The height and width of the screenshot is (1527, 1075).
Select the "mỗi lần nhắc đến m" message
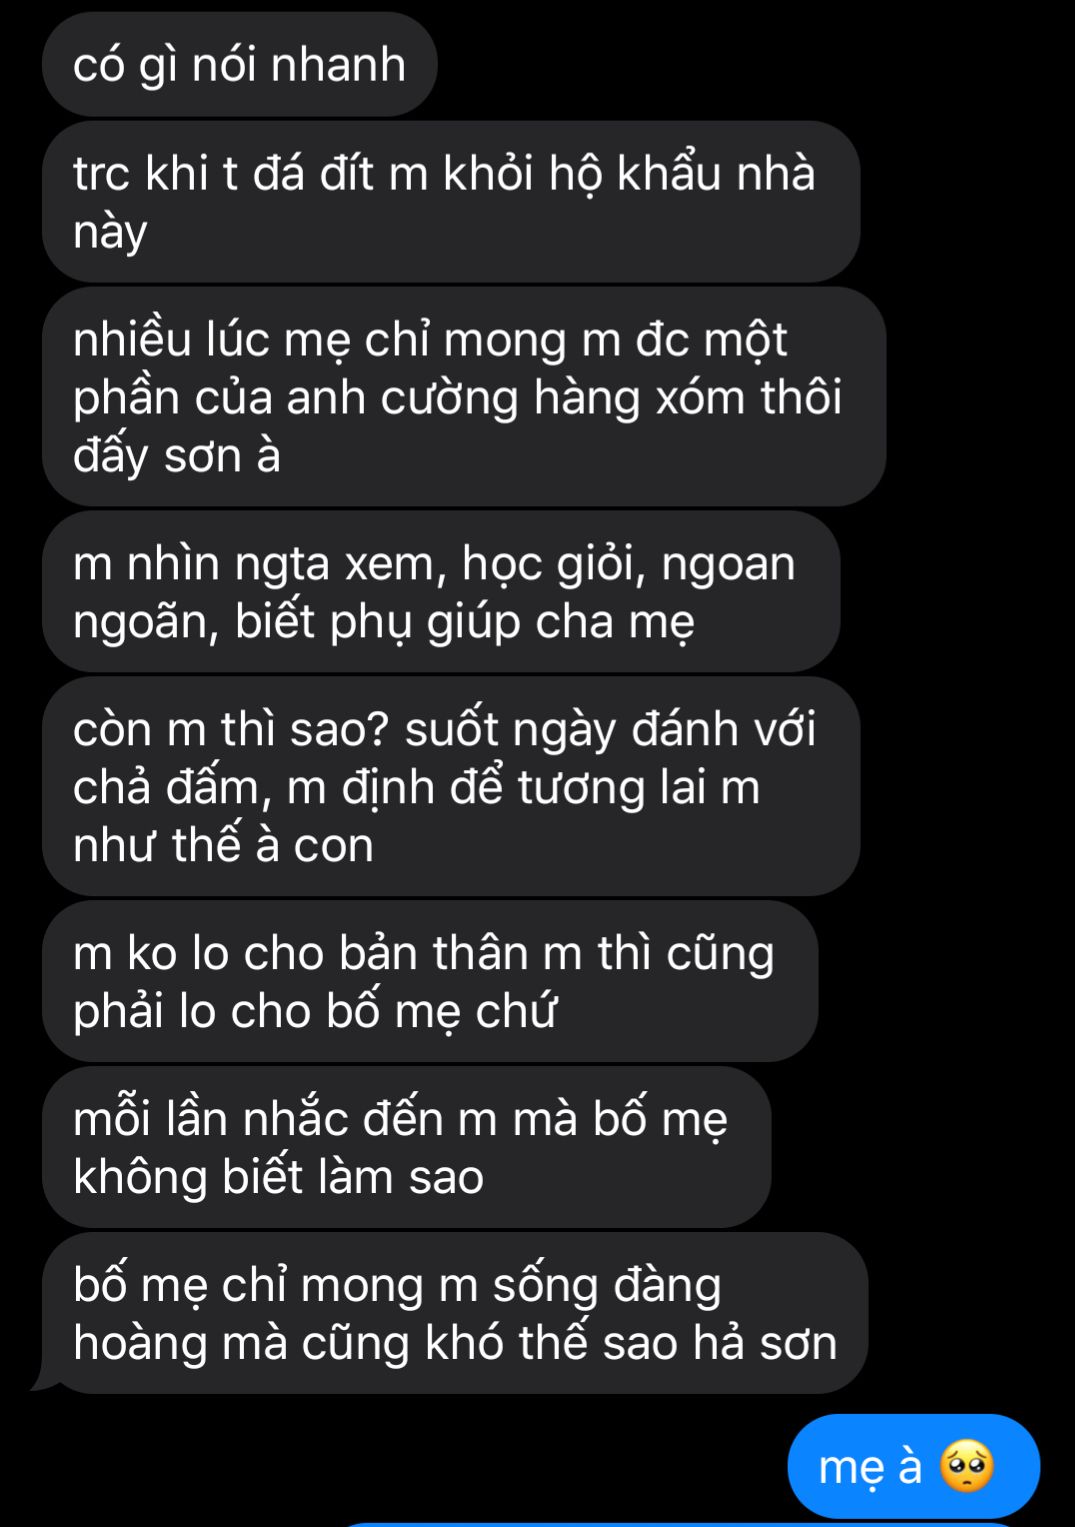click(x=406, y=1147)
